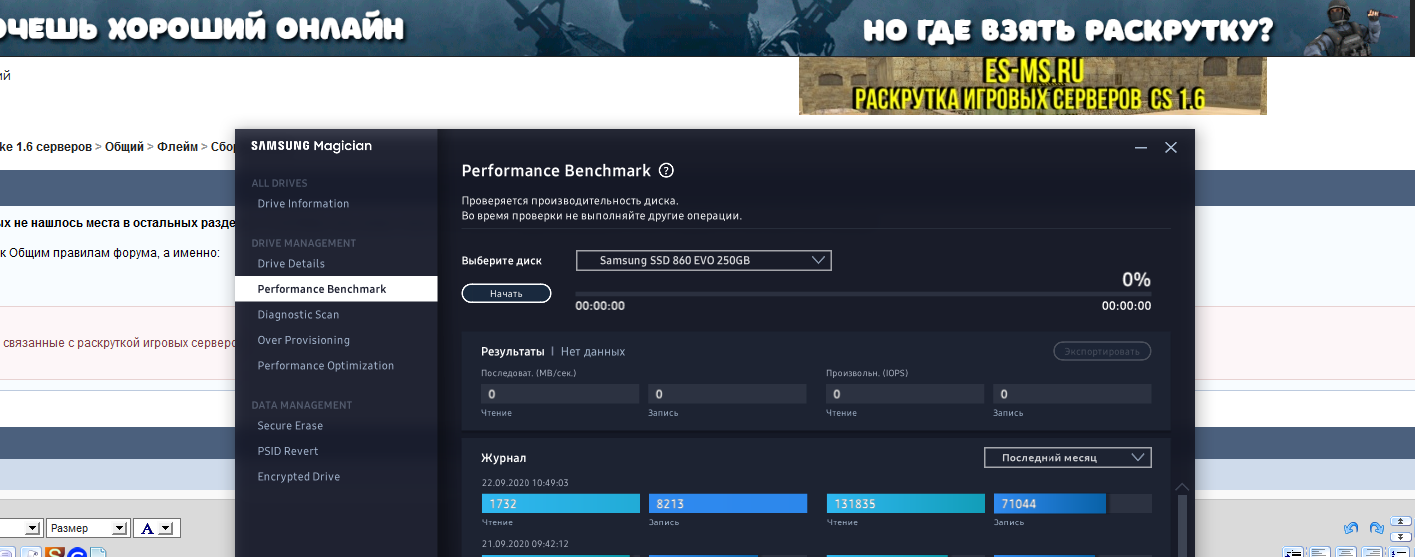
Task: Open the Samsung SSD 860 EVO drive dropdown
Action: pyautogui.click(x=703, y=260)
